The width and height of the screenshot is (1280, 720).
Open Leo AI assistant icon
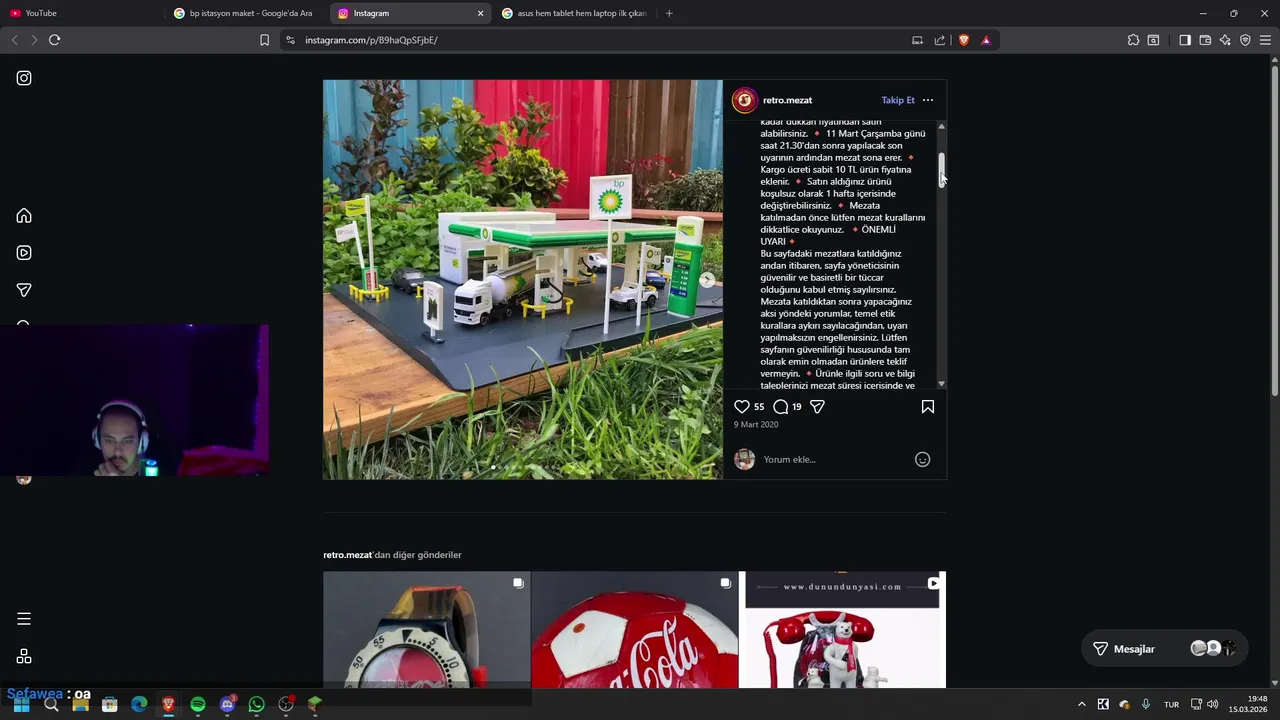click(x=1225, y=40)
